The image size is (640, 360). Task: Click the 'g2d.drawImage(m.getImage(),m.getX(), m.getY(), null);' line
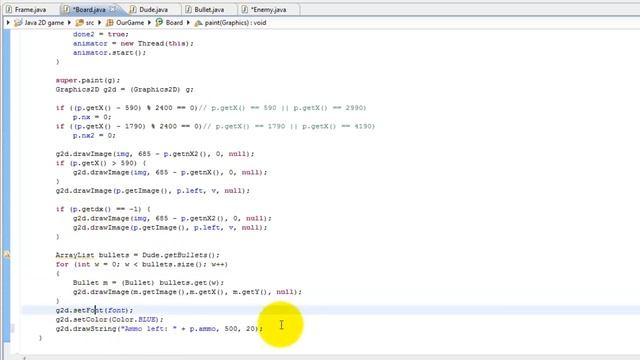[x=187, y=292]
